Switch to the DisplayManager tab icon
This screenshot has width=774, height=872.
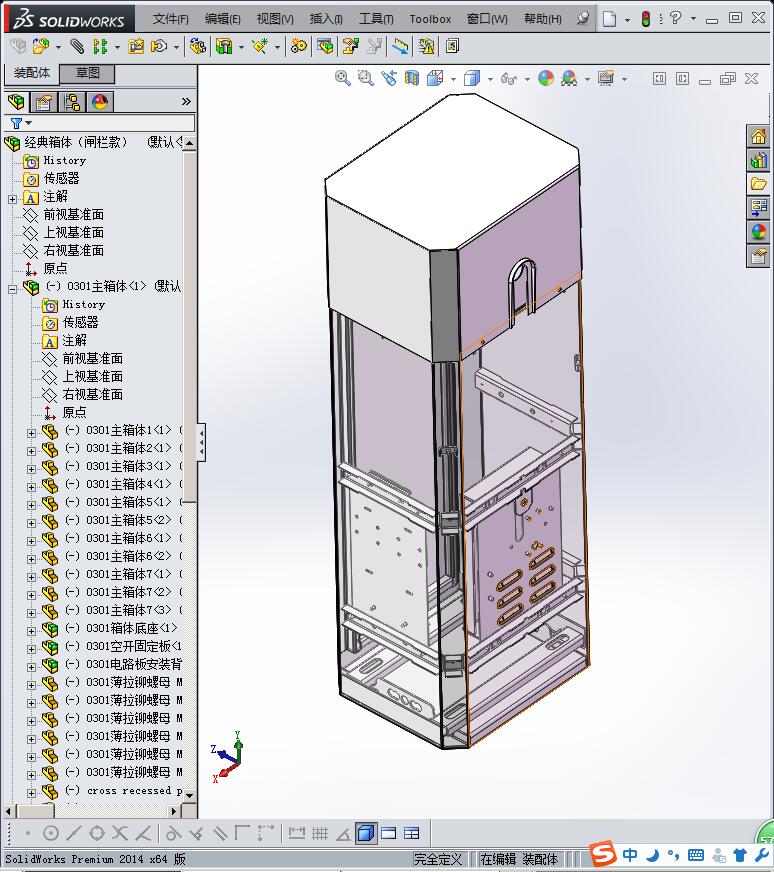[100, 102]
